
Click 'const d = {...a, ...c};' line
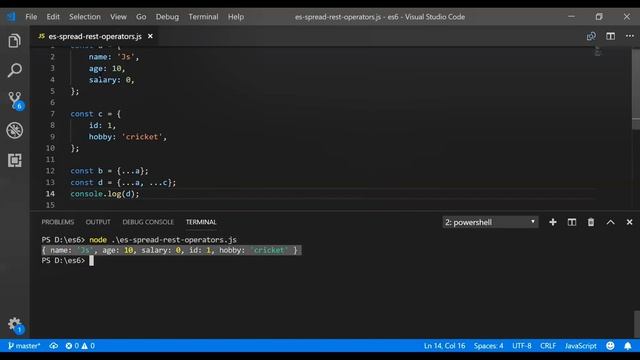123,182
